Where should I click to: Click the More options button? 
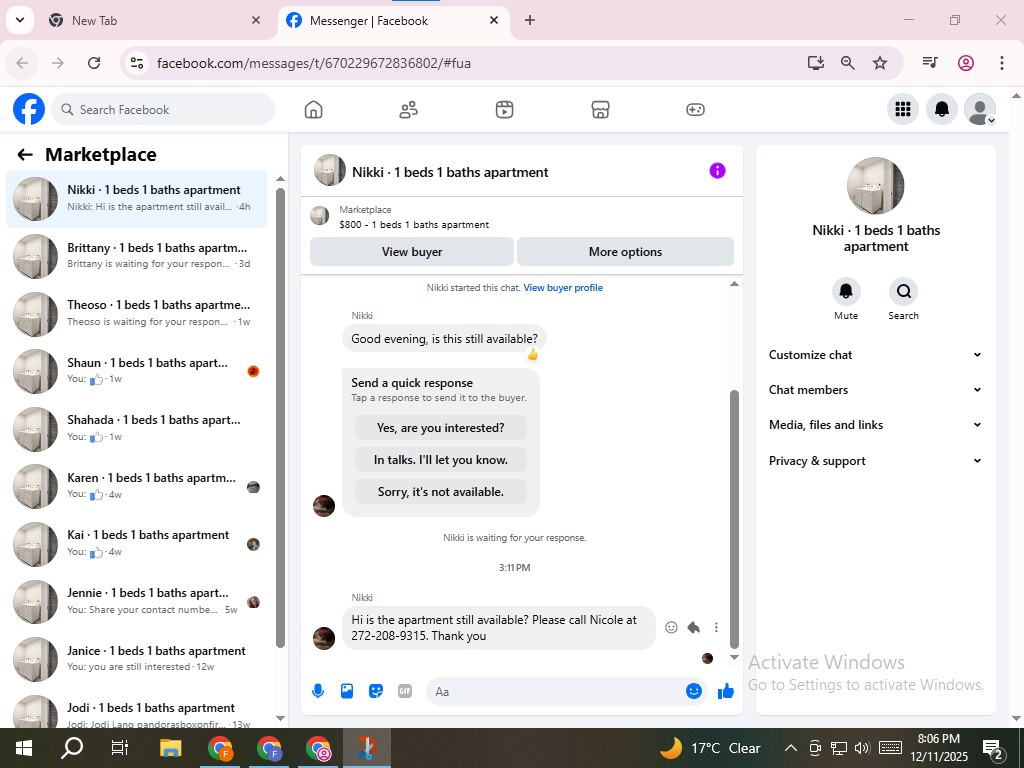[625, 251]
